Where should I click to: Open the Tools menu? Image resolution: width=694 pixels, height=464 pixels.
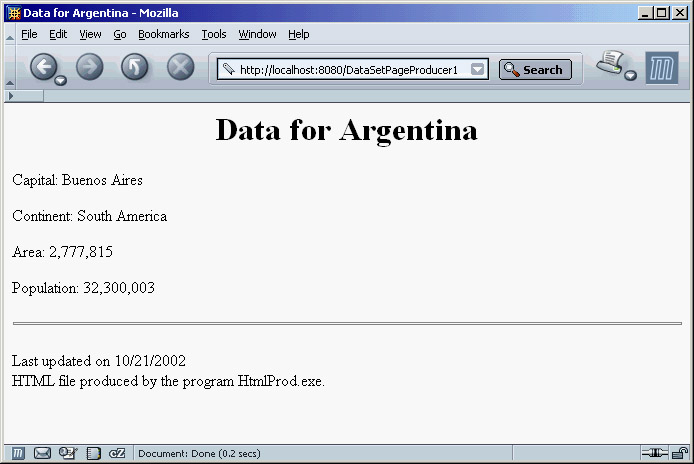point(214,34)
